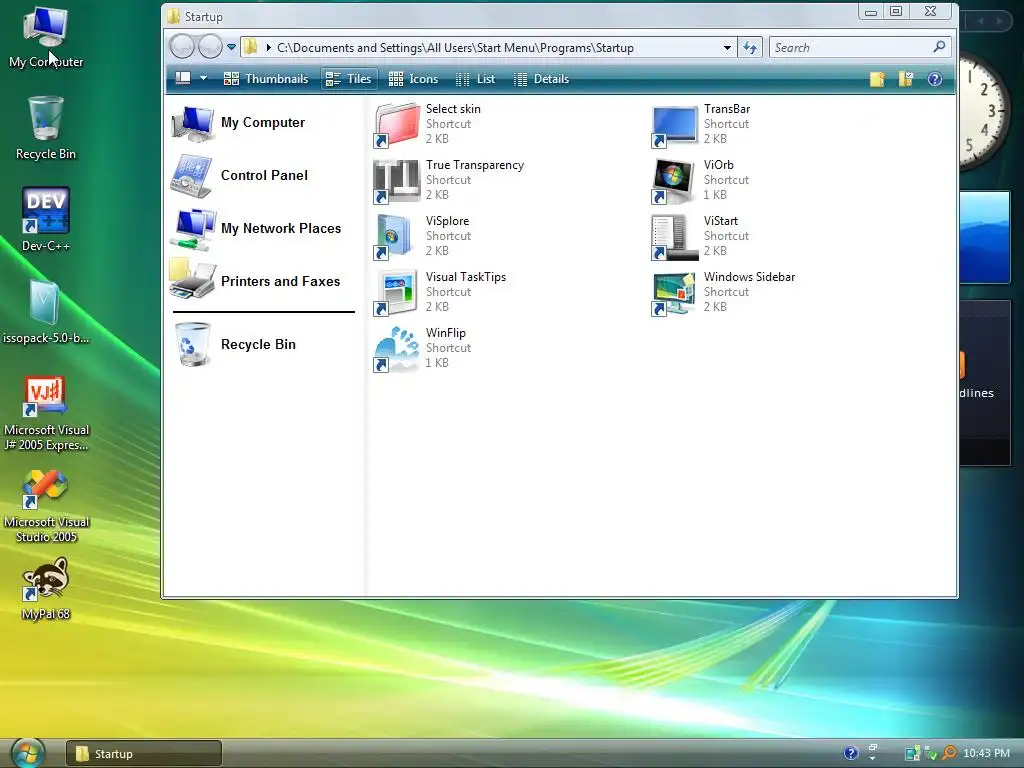Click the sidebar headlines feed gadget
This screenshot has width=1024, height=768.
[985, 383]
